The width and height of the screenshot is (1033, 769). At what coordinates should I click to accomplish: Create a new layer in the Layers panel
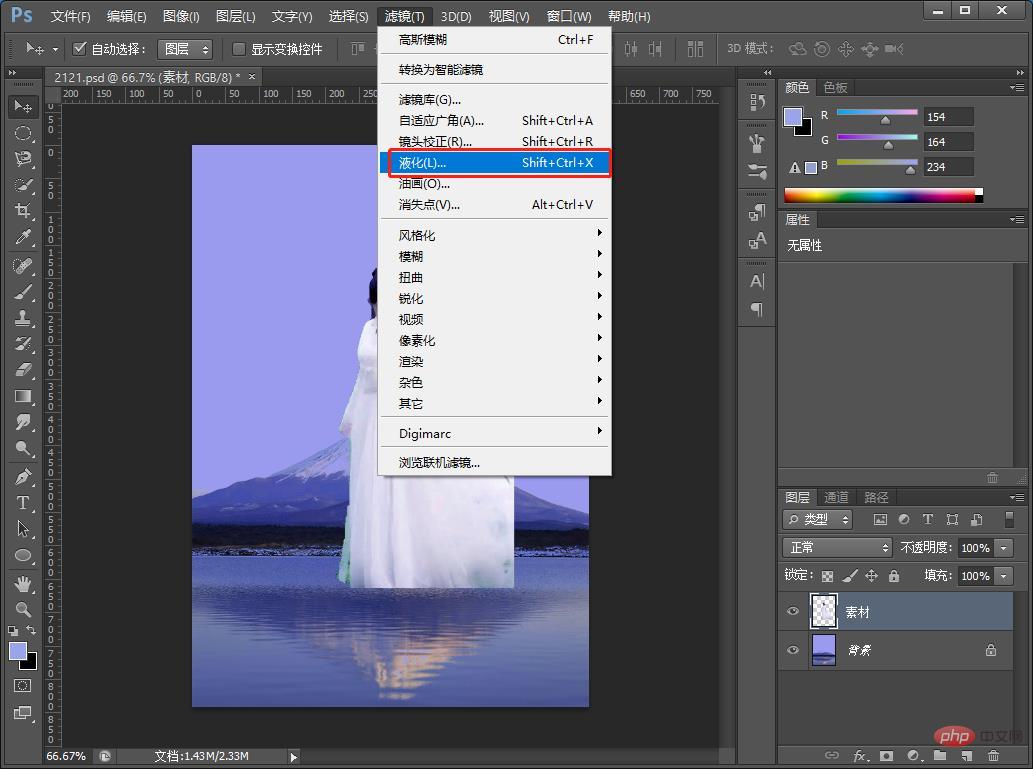(x=966, y=755)
